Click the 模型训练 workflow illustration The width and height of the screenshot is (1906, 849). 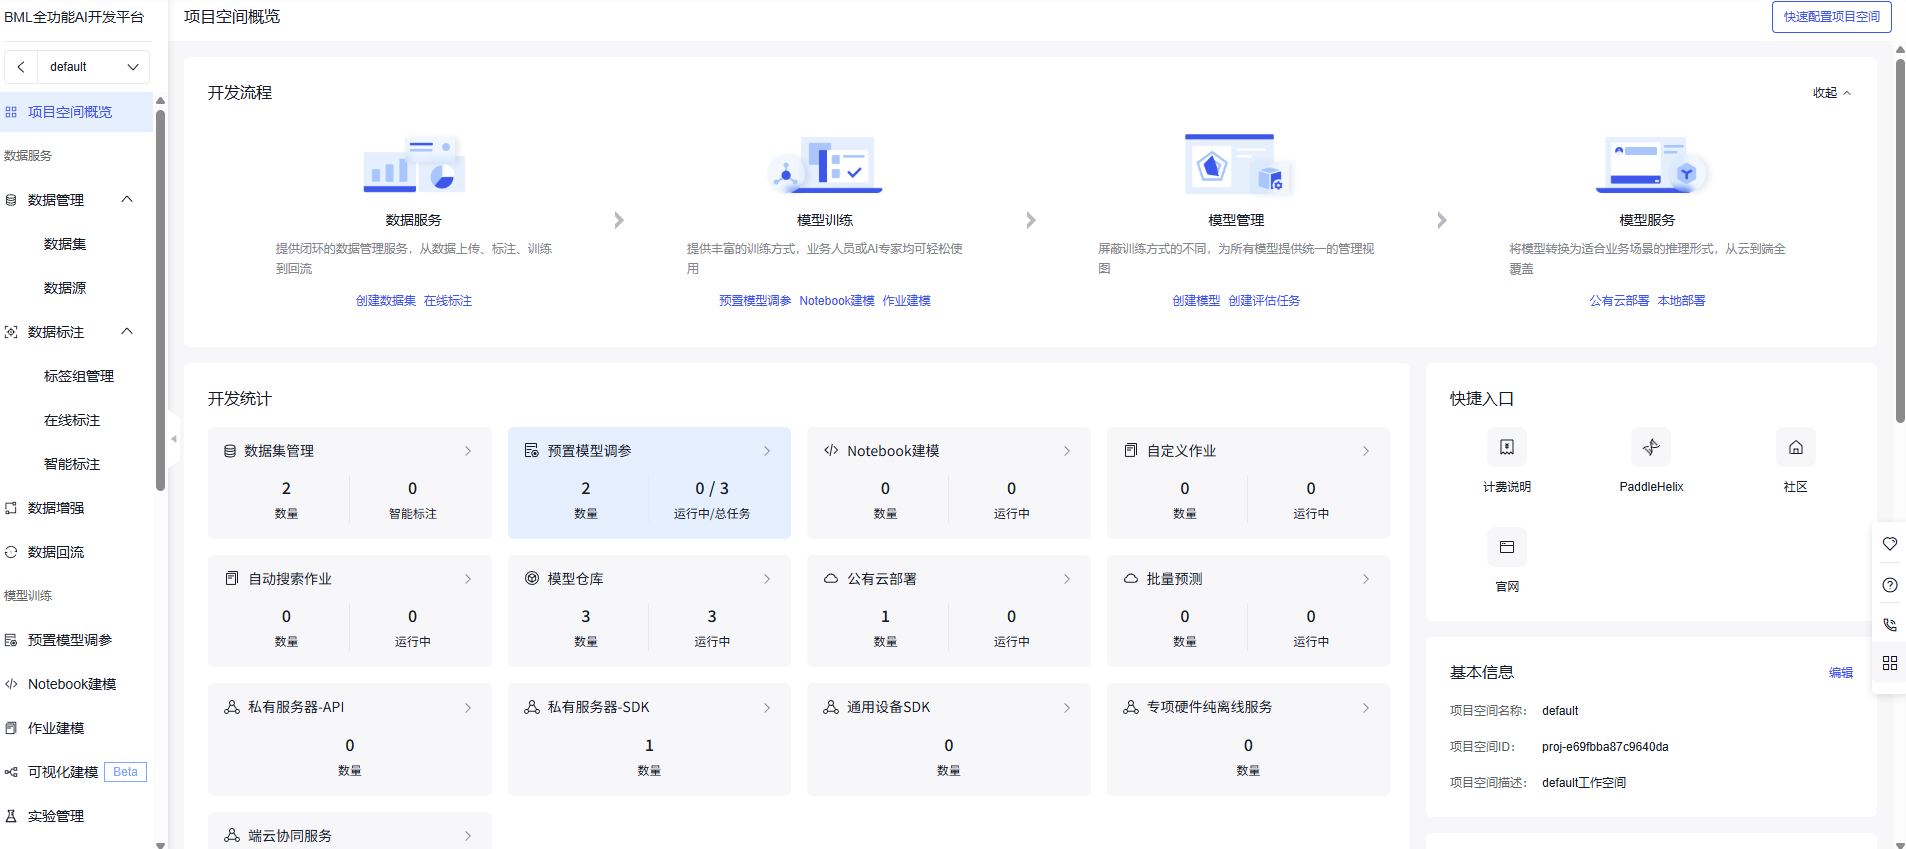tap(825, 164)
